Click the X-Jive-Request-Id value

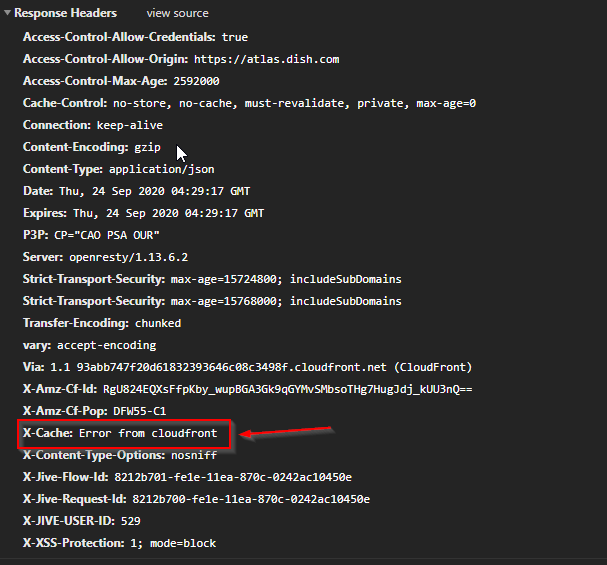pyautogui.click(x=251, y=499)
